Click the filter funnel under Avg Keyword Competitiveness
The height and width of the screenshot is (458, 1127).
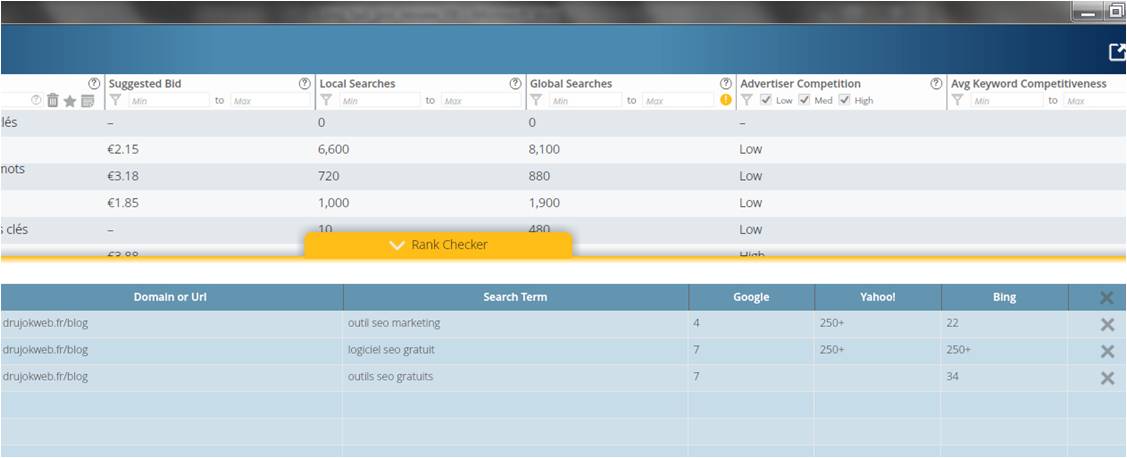point(957,100)
